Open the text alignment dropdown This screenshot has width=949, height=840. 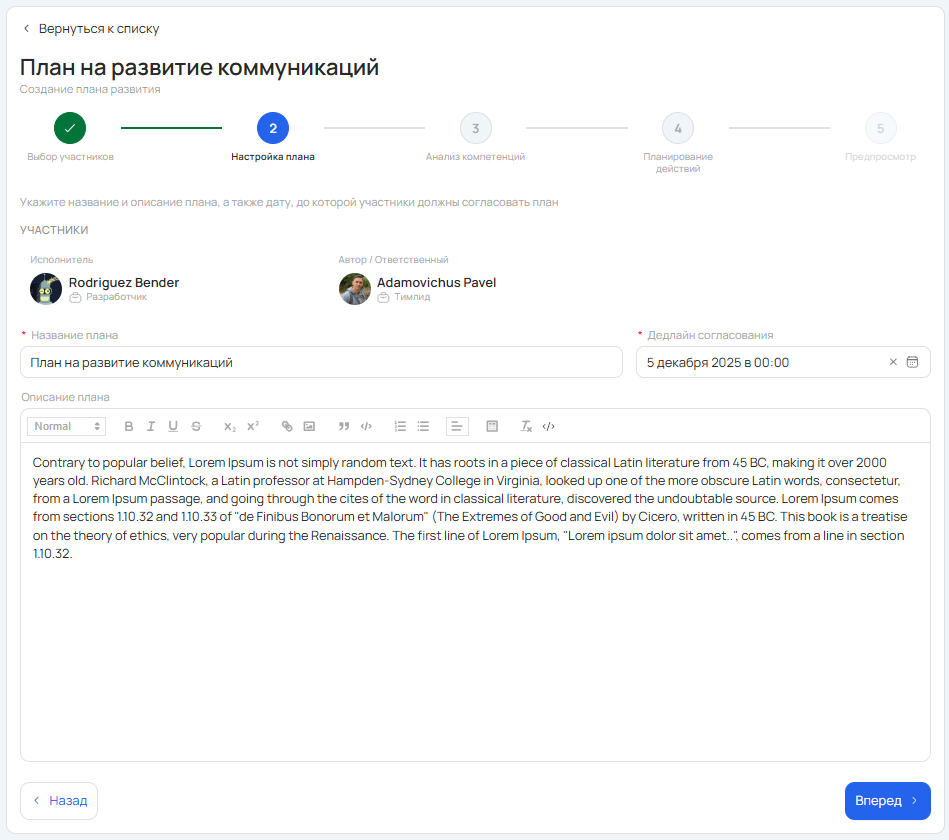(457, 426)
